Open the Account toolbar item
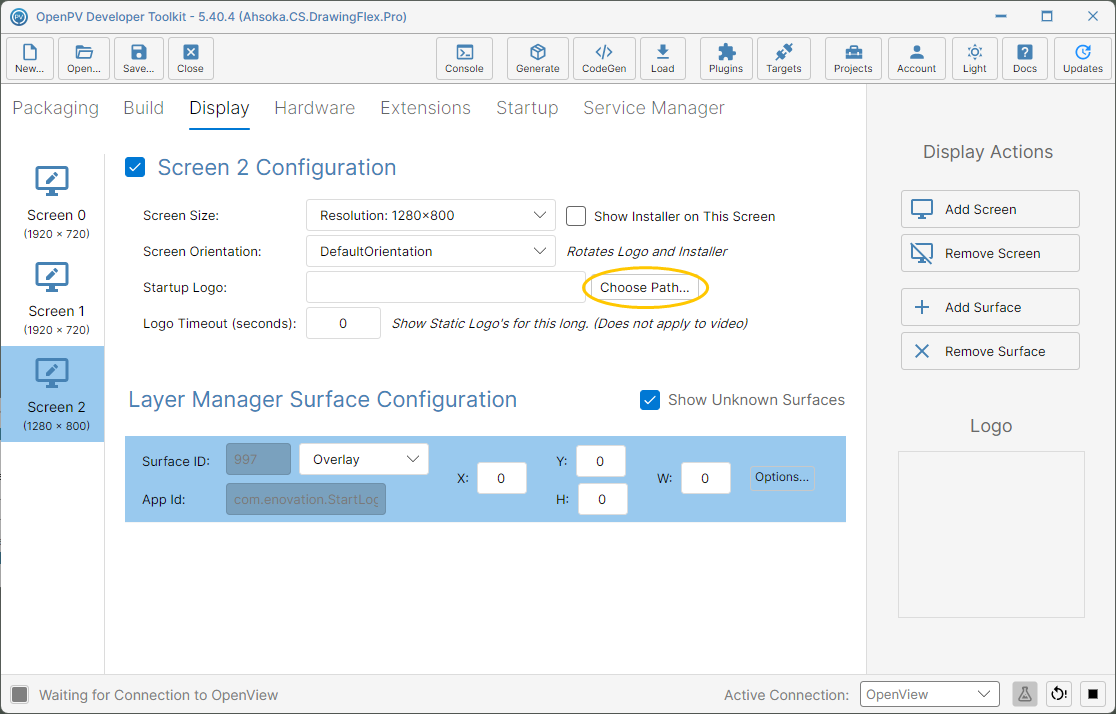Viewport: 1116px width, 714px height. (917, 58)
